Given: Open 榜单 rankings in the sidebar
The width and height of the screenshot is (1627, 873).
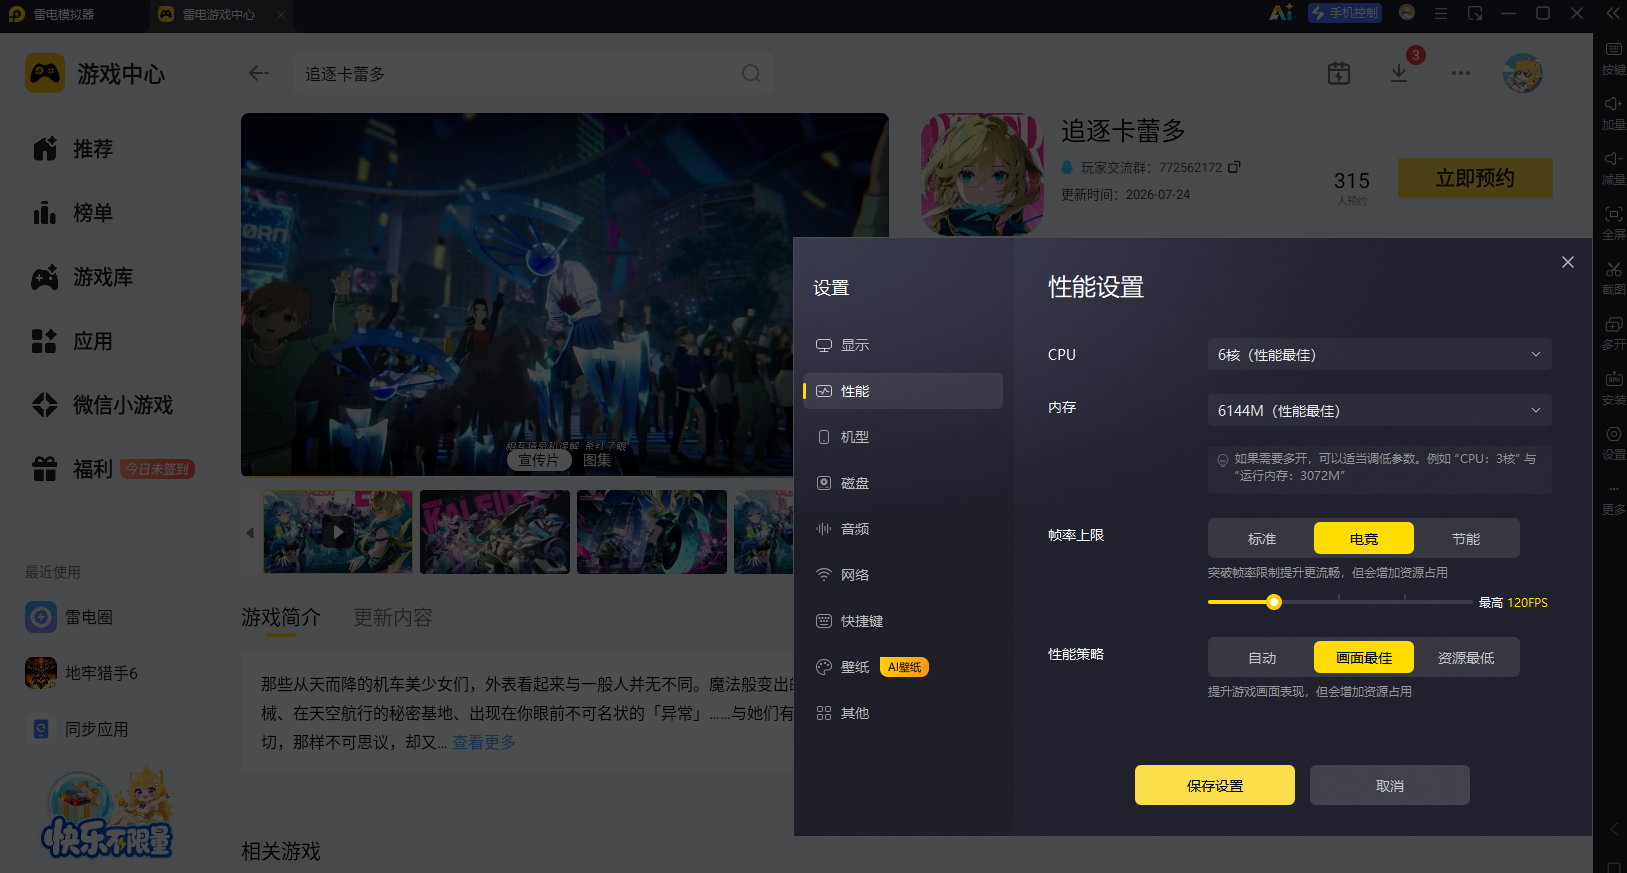Looking at the screenshot, I should pyautogui.click(x=72, y=213).
